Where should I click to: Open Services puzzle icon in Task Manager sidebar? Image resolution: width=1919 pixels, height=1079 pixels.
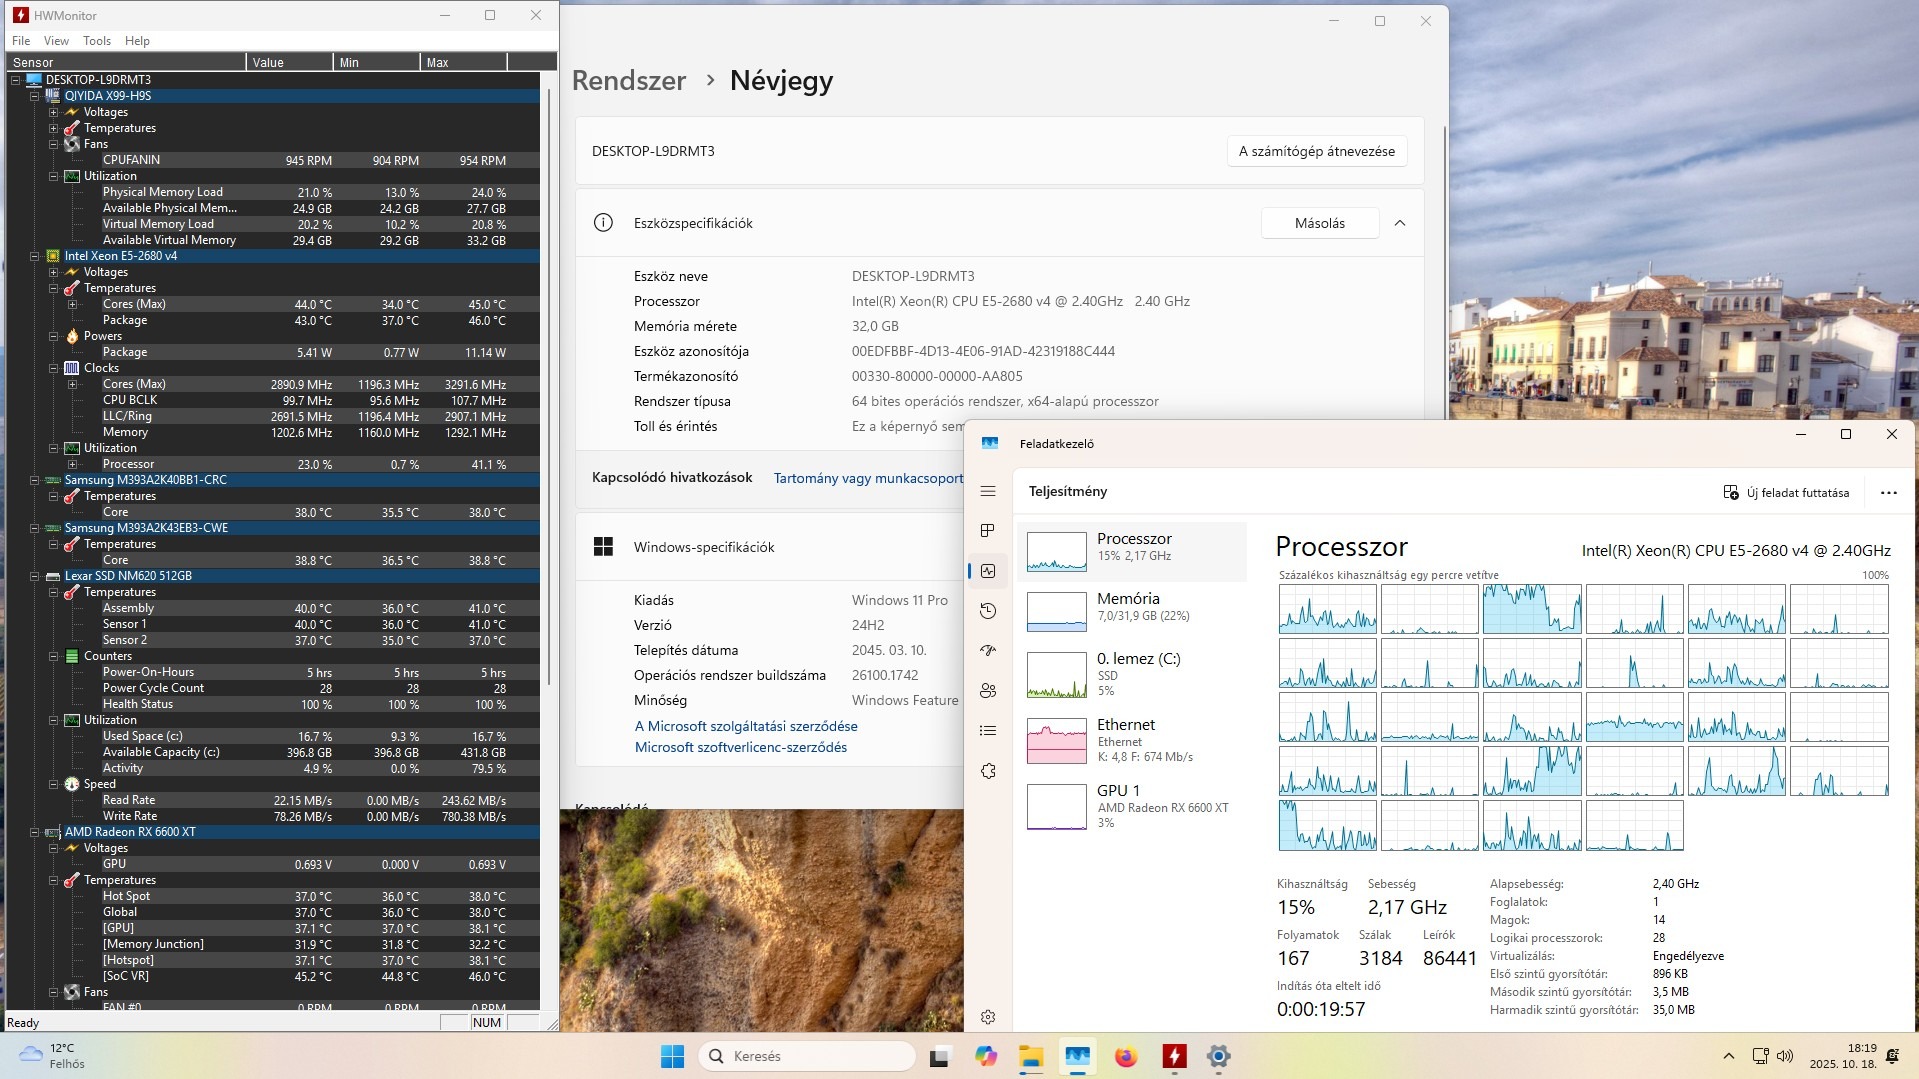coord(988,771)
